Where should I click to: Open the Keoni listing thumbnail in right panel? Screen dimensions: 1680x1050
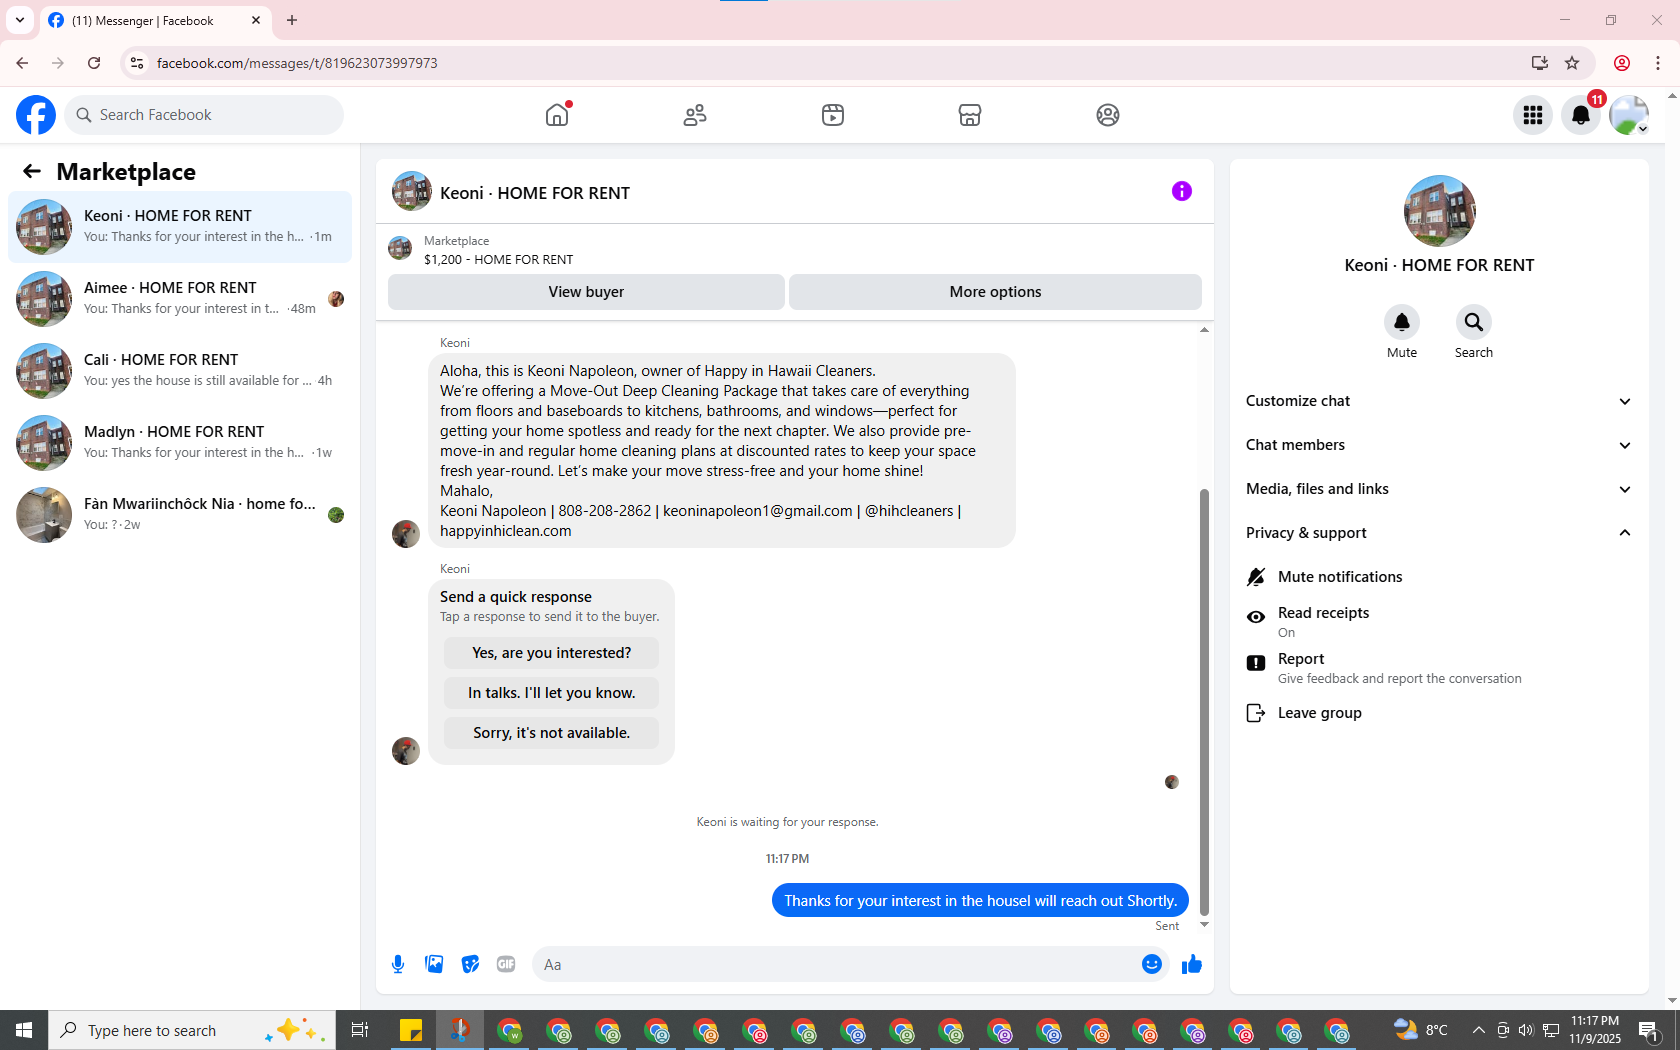point(1440,211)
